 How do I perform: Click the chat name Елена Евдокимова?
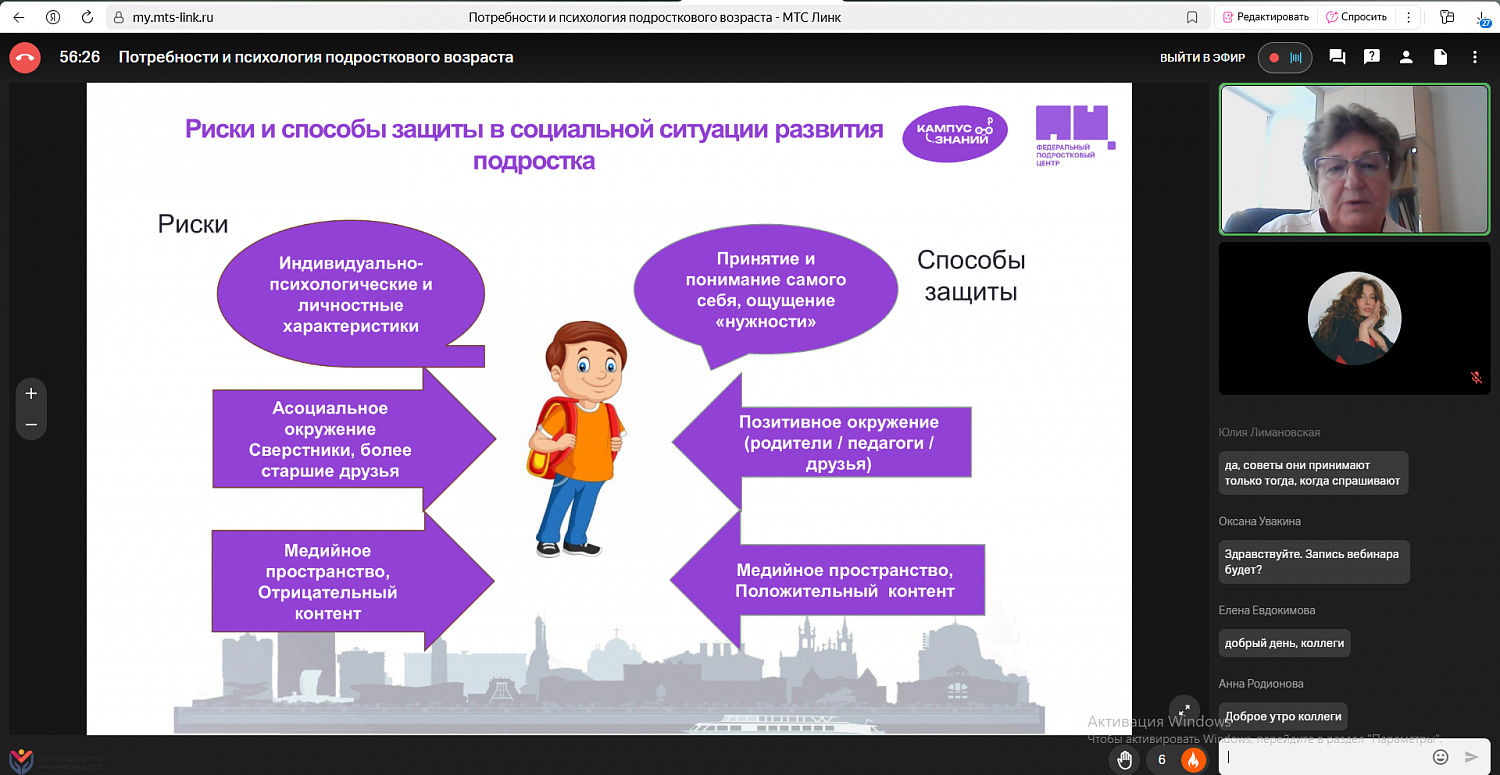[1267, 610]
